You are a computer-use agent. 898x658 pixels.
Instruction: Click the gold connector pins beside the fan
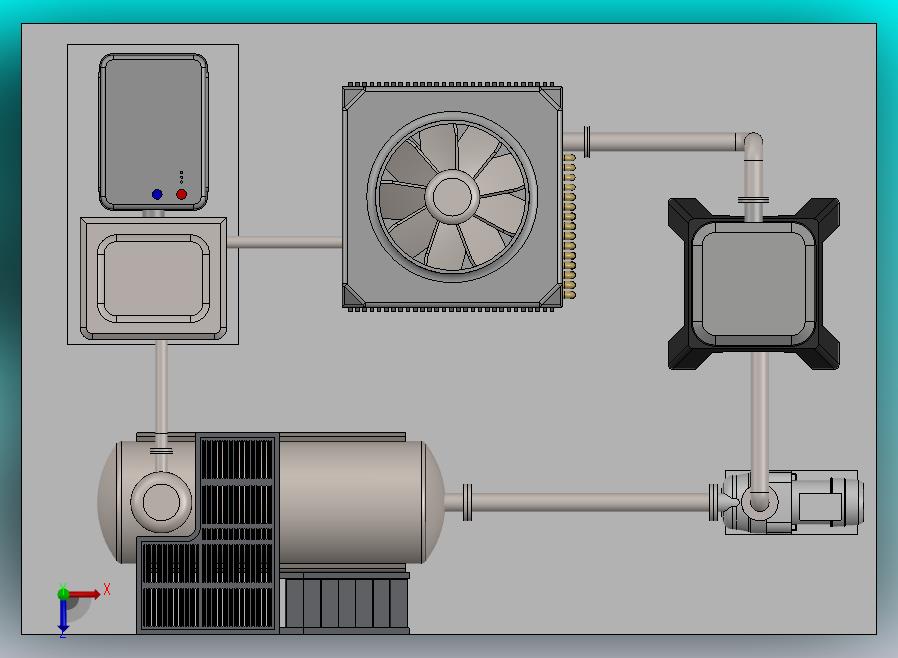point(569,226)
